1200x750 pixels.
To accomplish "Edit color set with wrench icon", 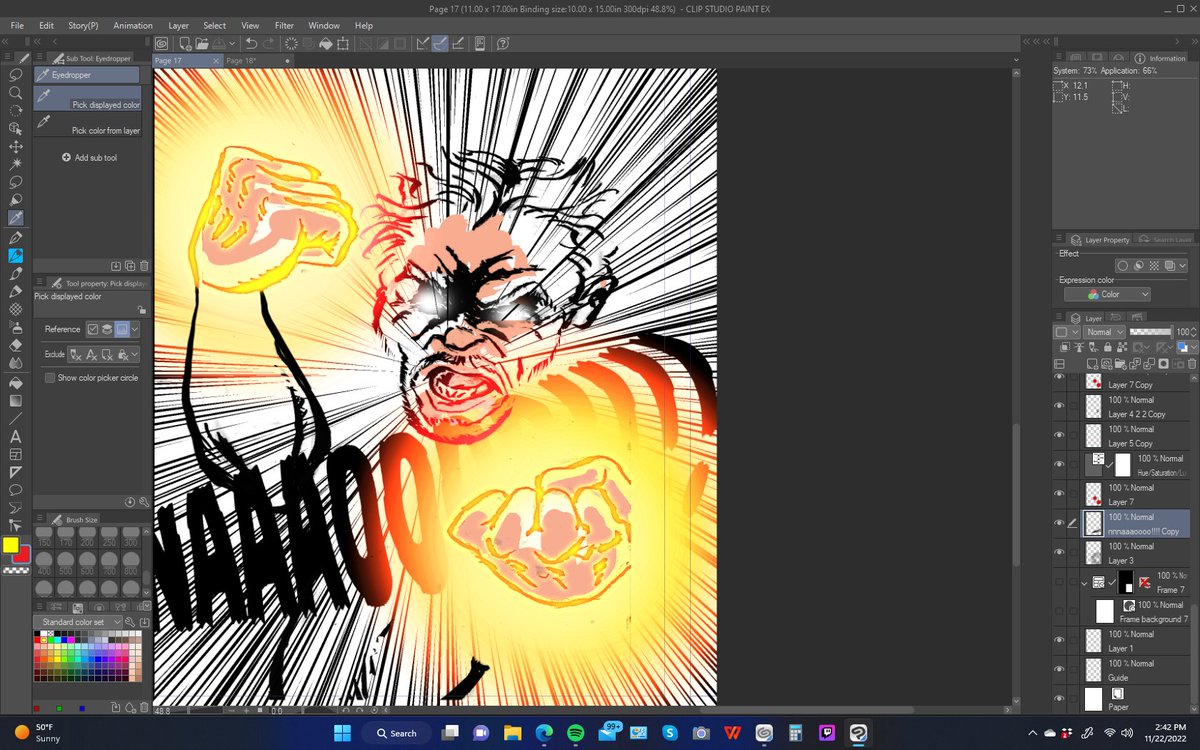I will click(130, 622).
